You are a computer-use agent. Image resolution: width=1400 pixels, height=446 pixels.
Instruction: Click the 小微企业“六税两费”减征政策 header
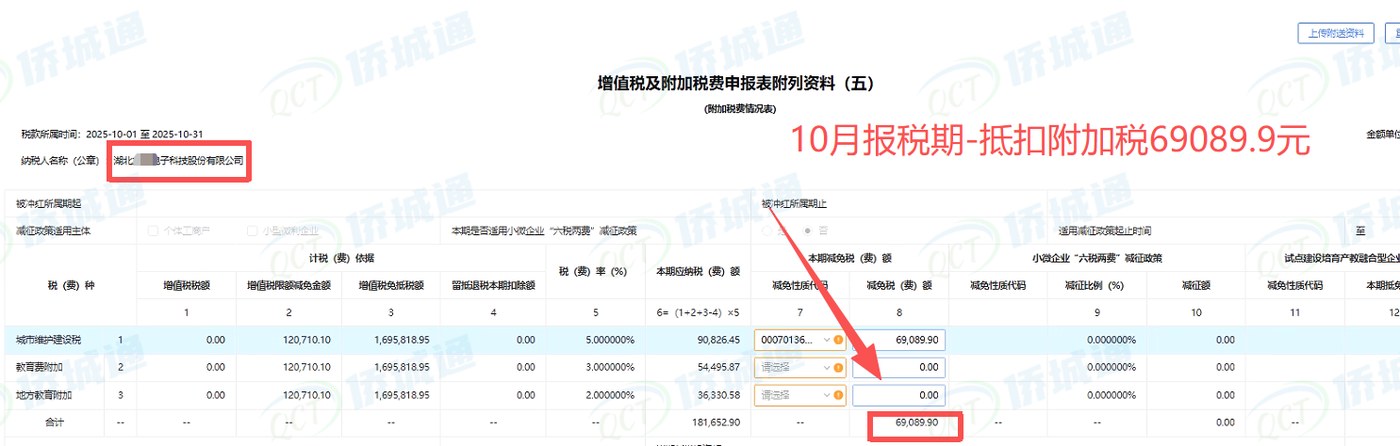(1096, 258)
